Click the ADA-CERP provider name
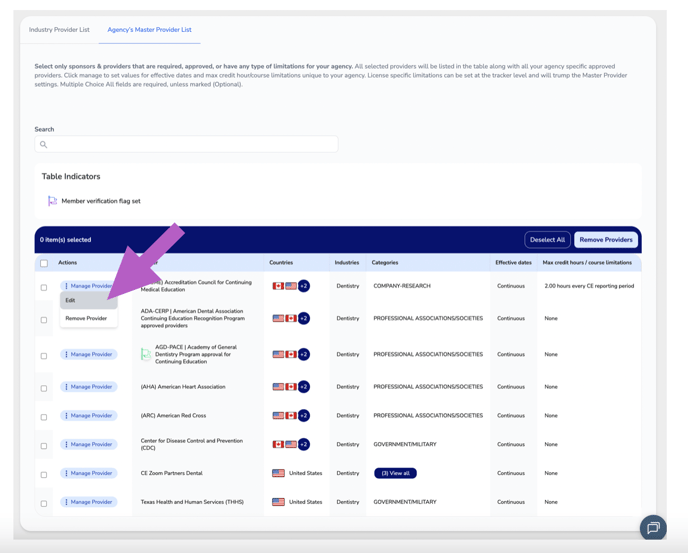 pos(193,318)
